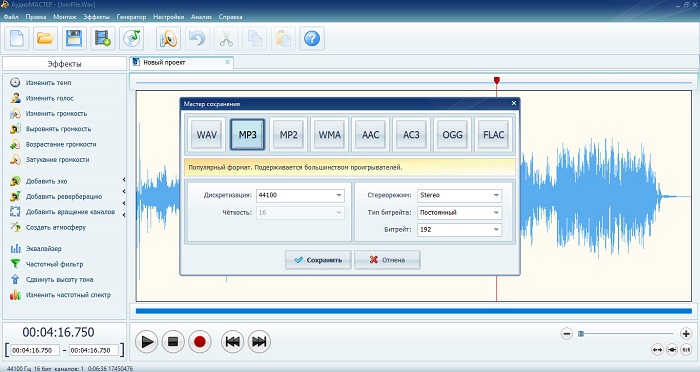
Task: Click the Сохранить button
Action: point(318,260)
